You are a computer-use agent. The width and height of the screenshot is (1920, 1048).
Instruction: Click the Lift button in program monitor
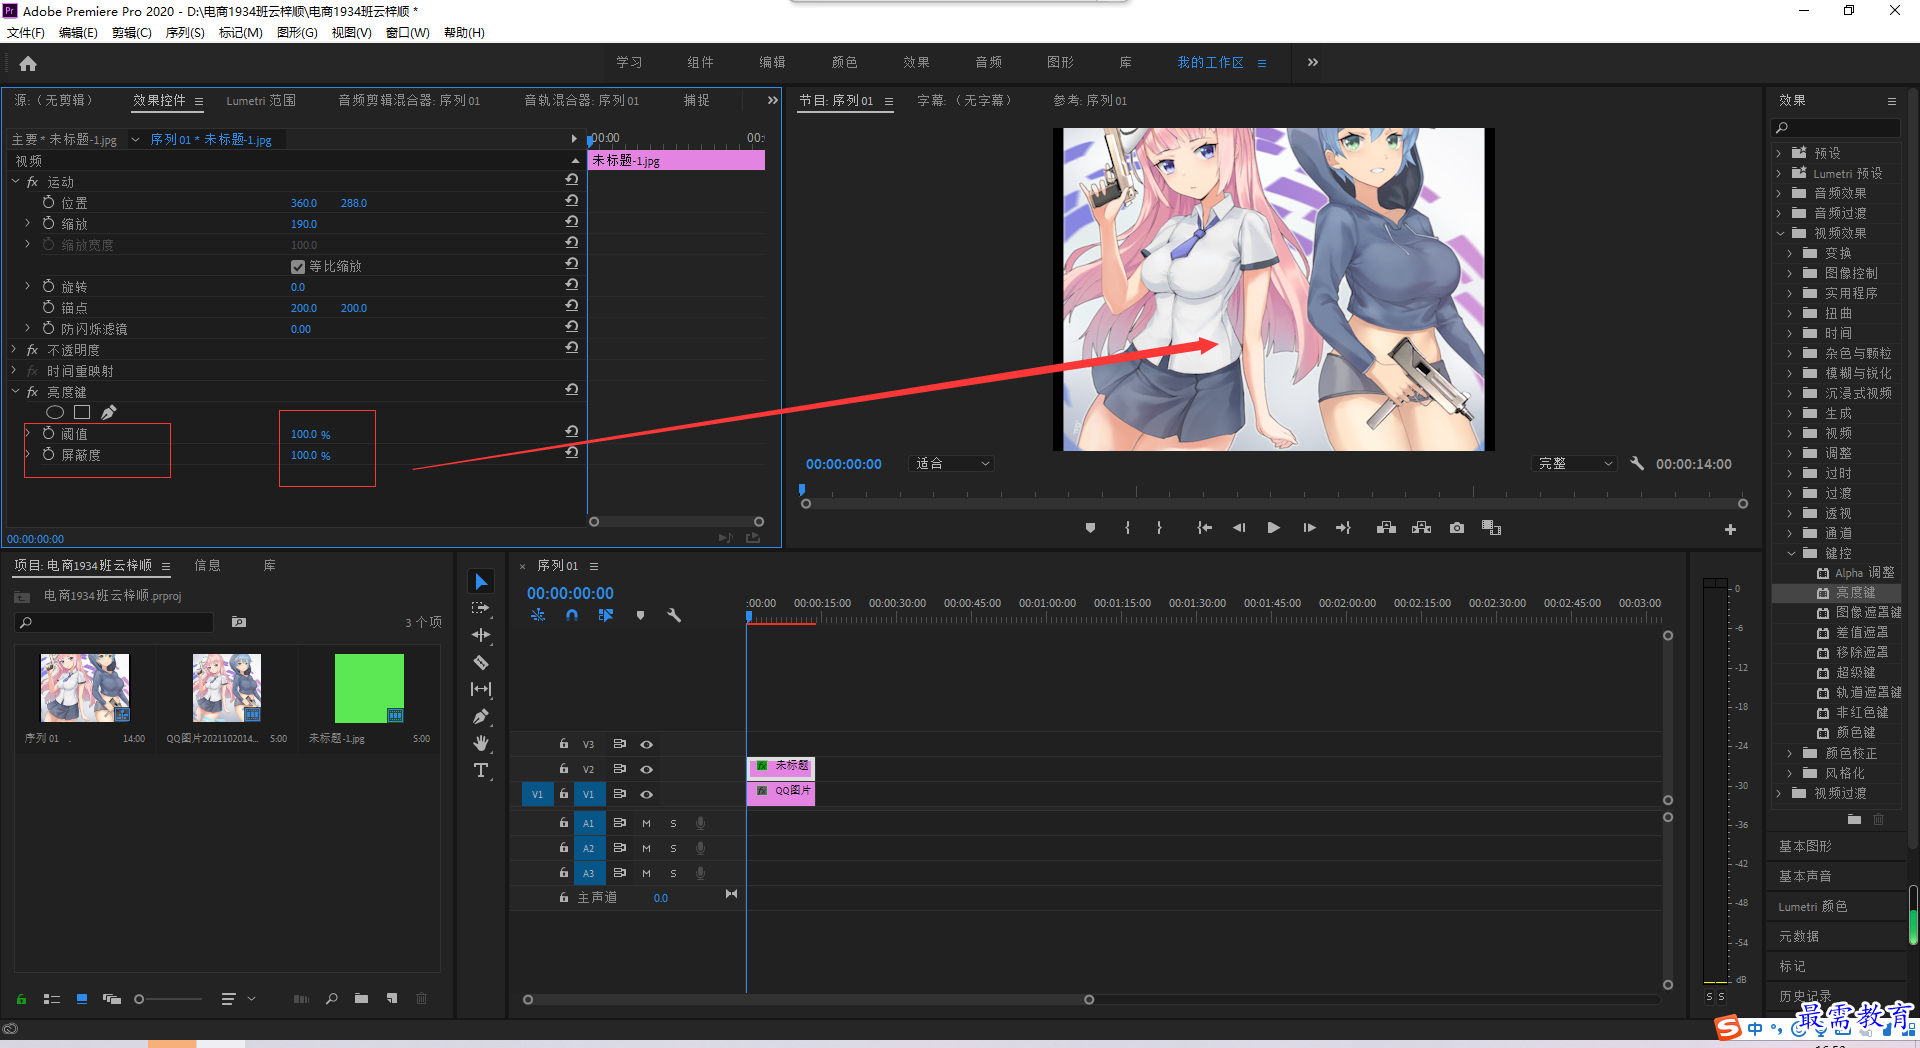point(1386,528)
